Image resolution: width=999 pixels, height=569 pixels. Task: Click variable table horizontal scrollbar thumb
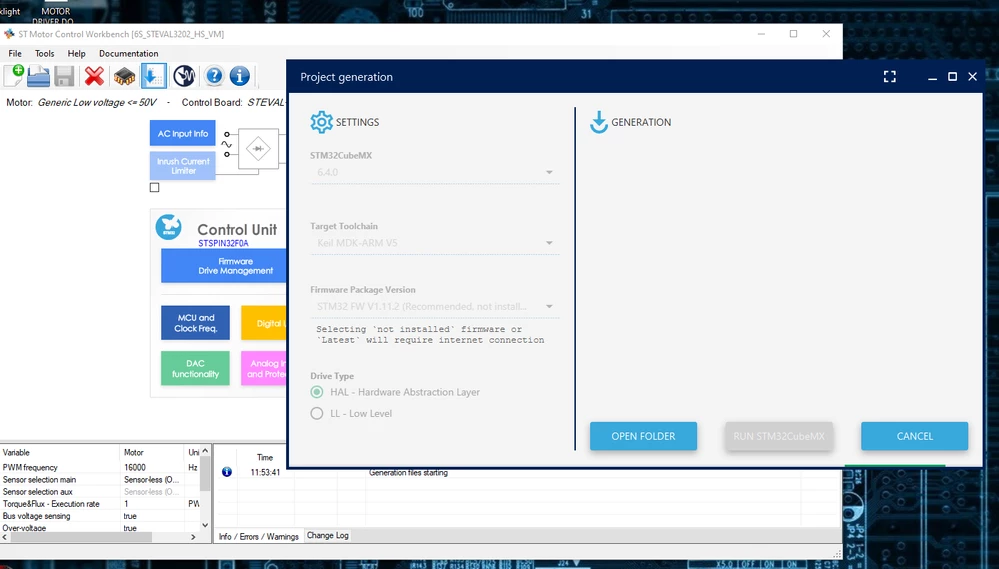click(82, 537)
